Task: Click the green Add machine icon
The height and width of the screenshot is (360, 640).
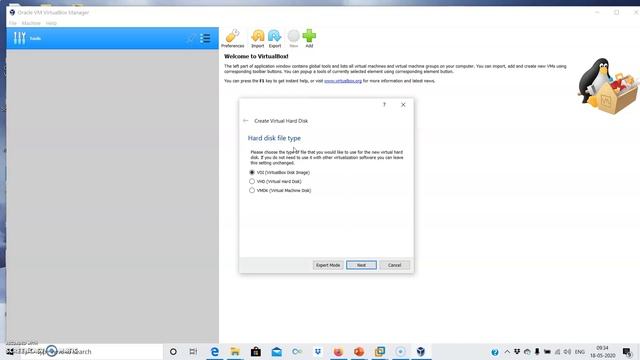Action: [309, 38]
